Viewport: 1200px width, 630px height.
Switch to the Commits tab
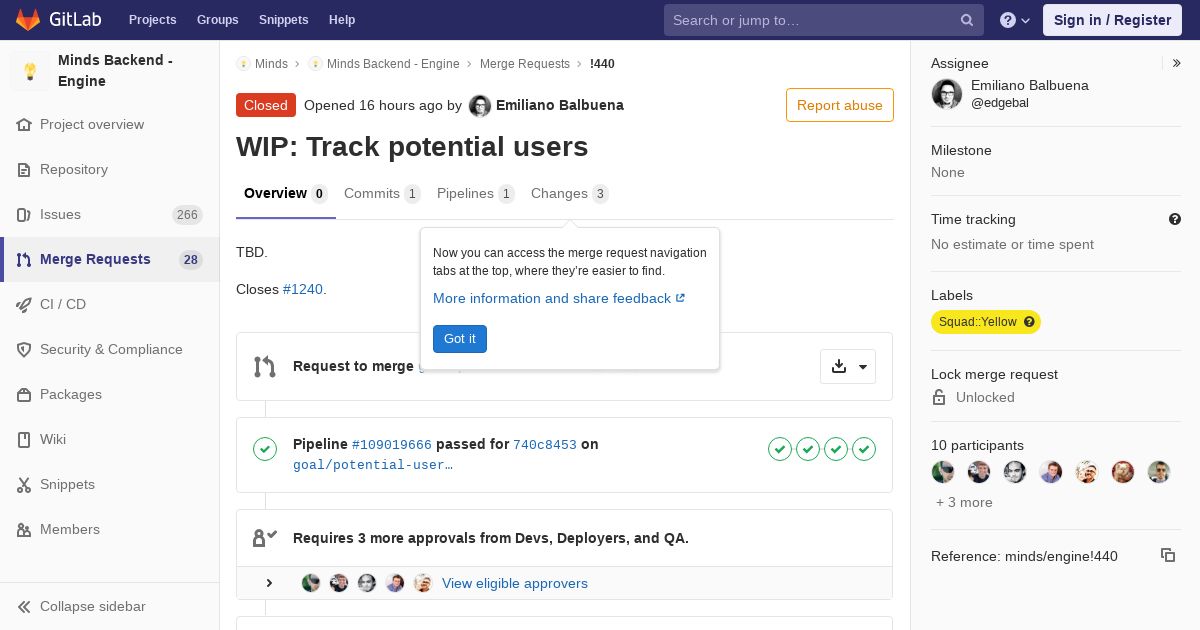(x=382, y=194)
